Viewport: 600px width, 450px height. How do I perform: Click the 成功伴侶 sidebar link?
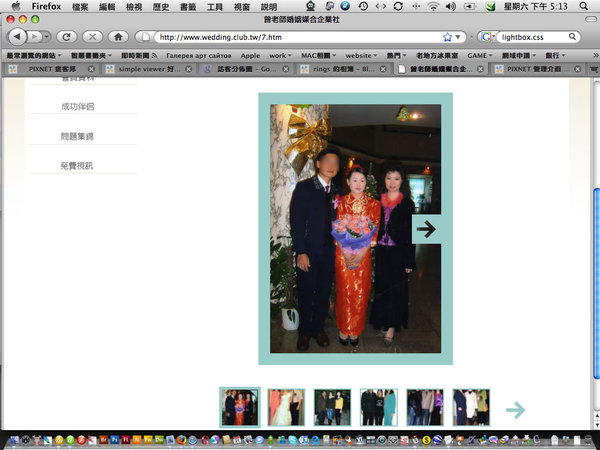pyautogui.click(x=78, y=106)
